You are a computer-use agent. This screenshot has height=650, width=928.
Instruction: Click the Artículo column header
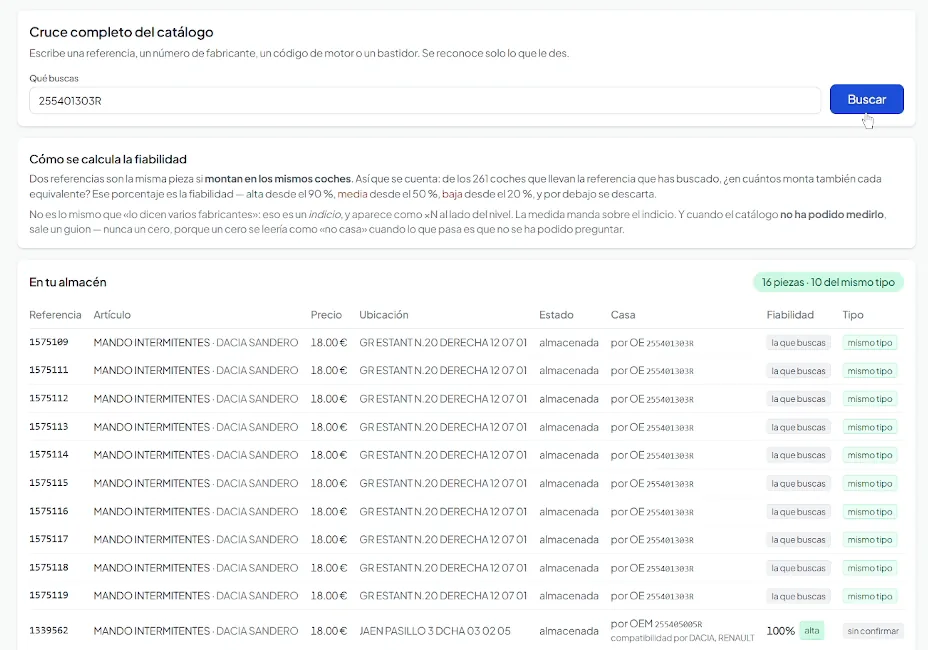click(x=112, y=315)
